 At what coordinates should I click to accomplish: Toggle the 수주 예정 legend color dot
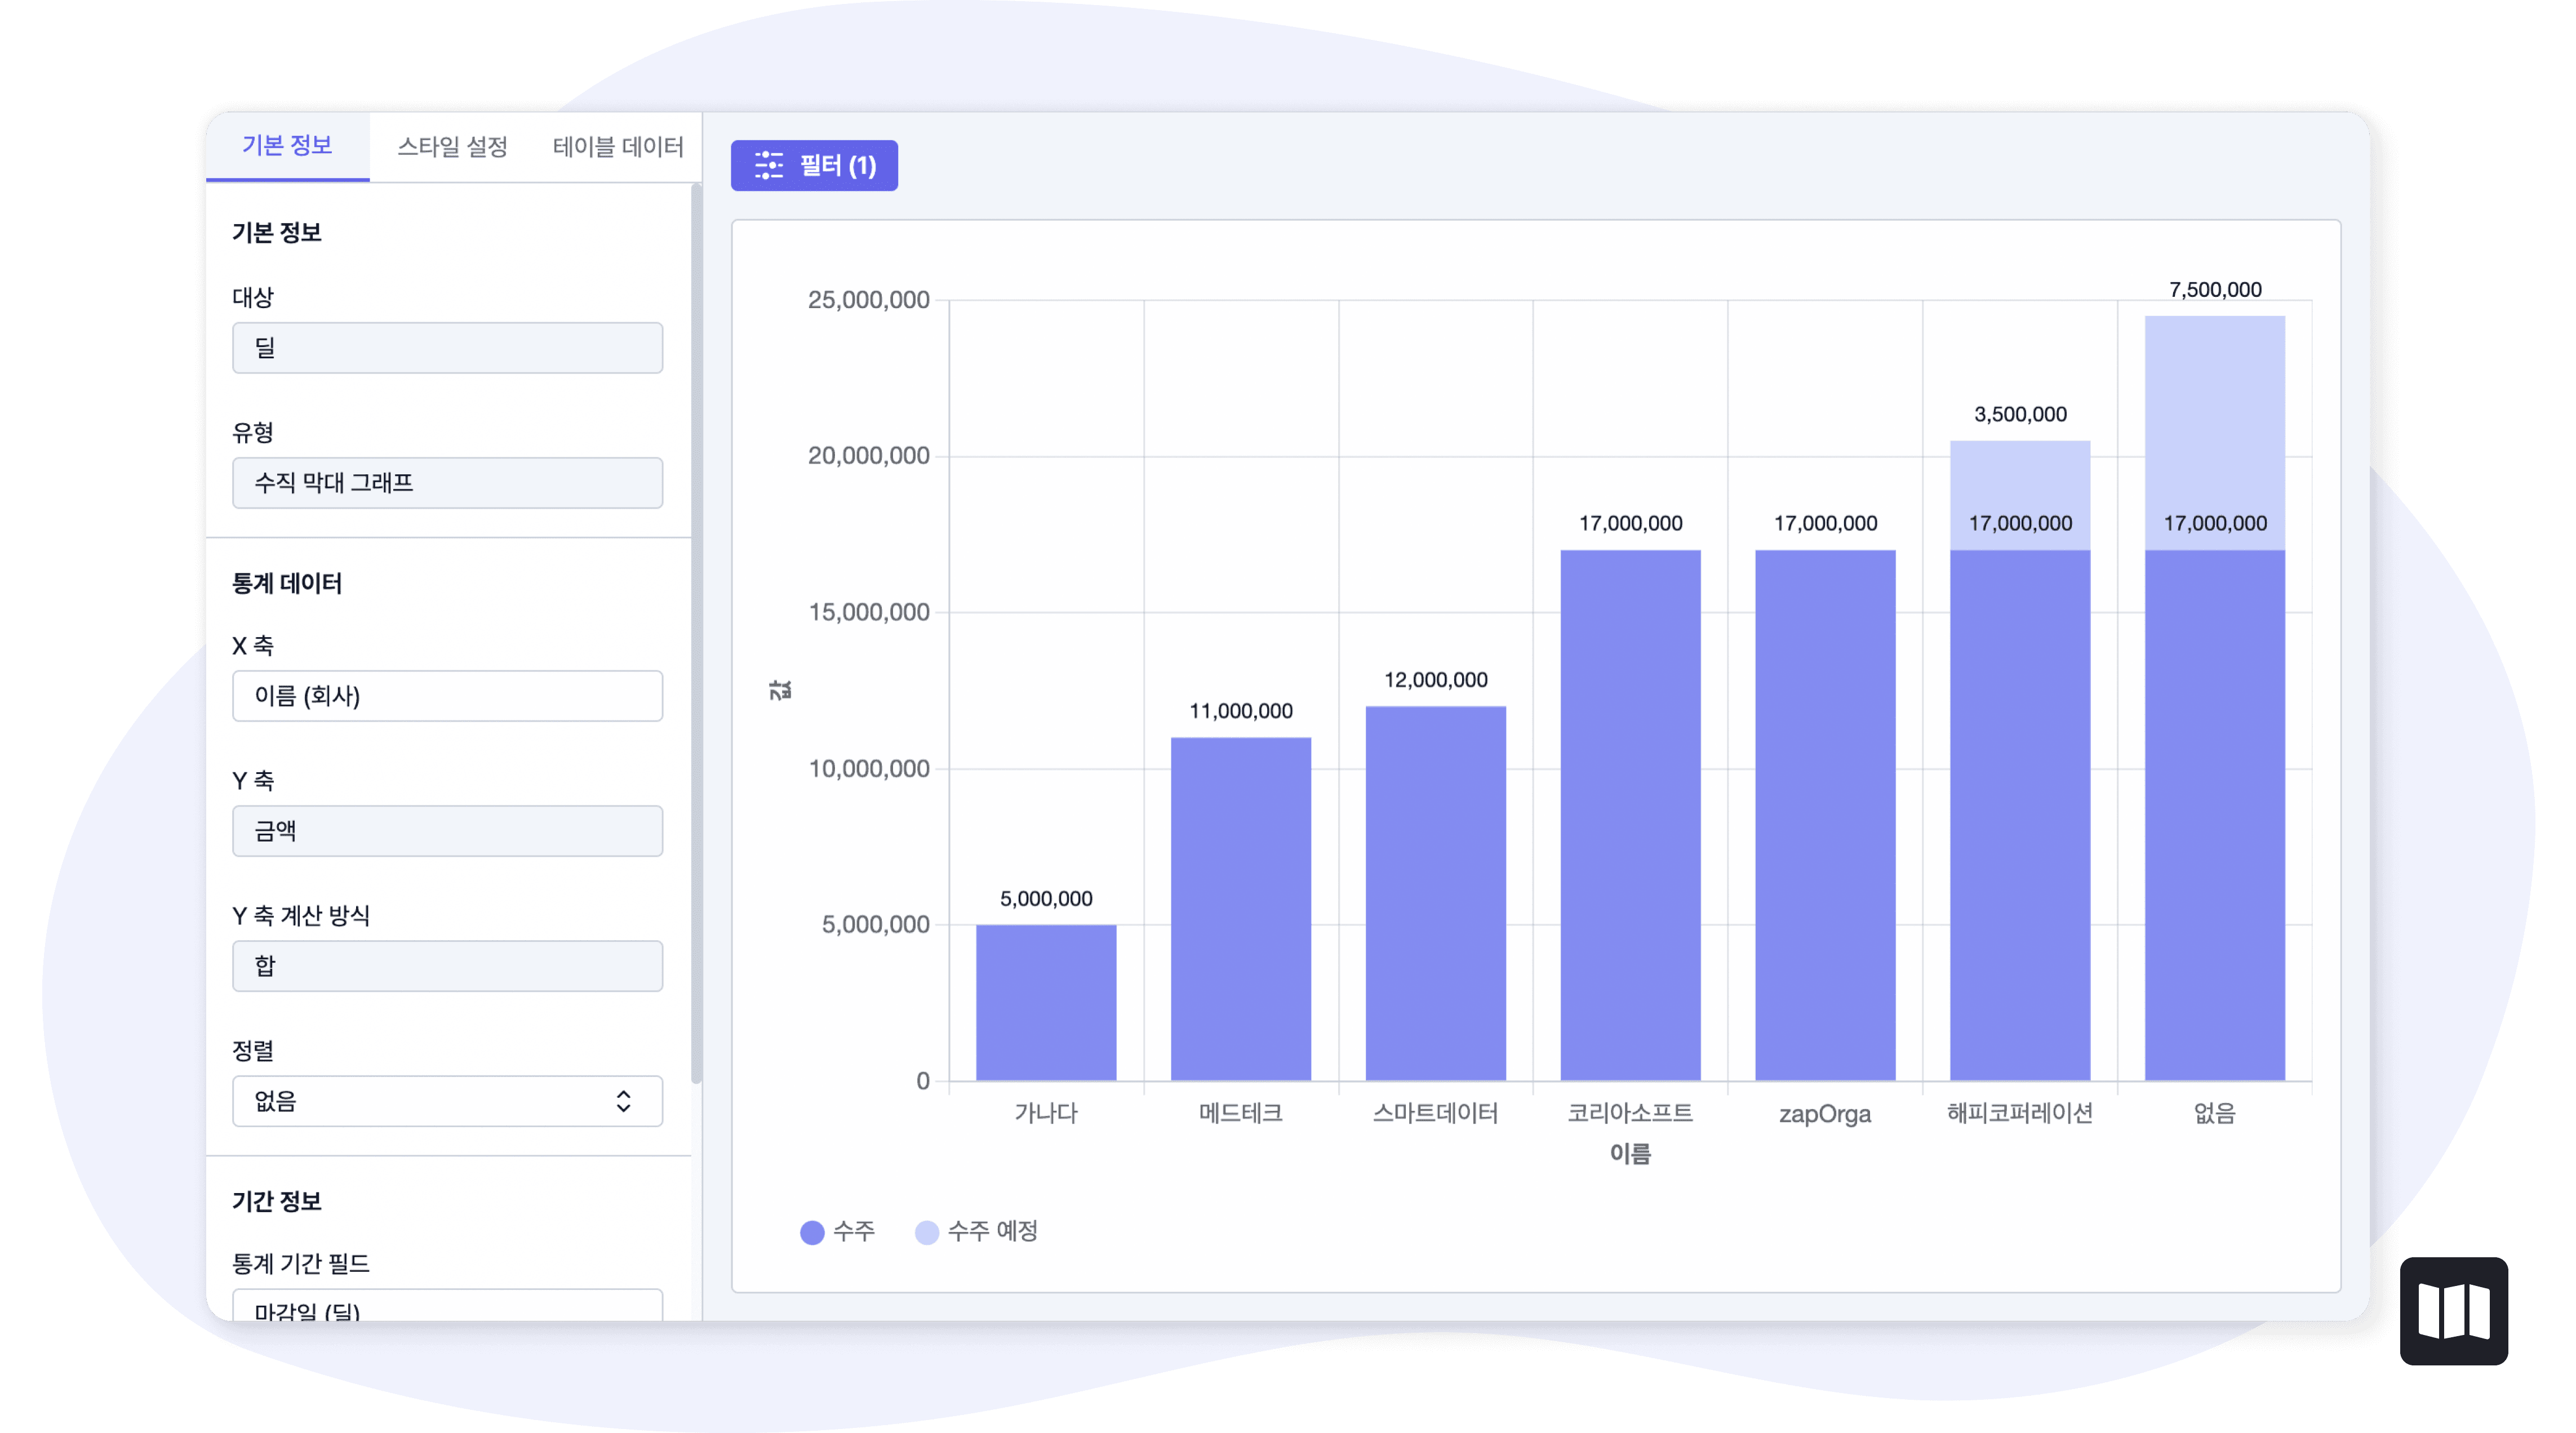[x=927, y=1232]
